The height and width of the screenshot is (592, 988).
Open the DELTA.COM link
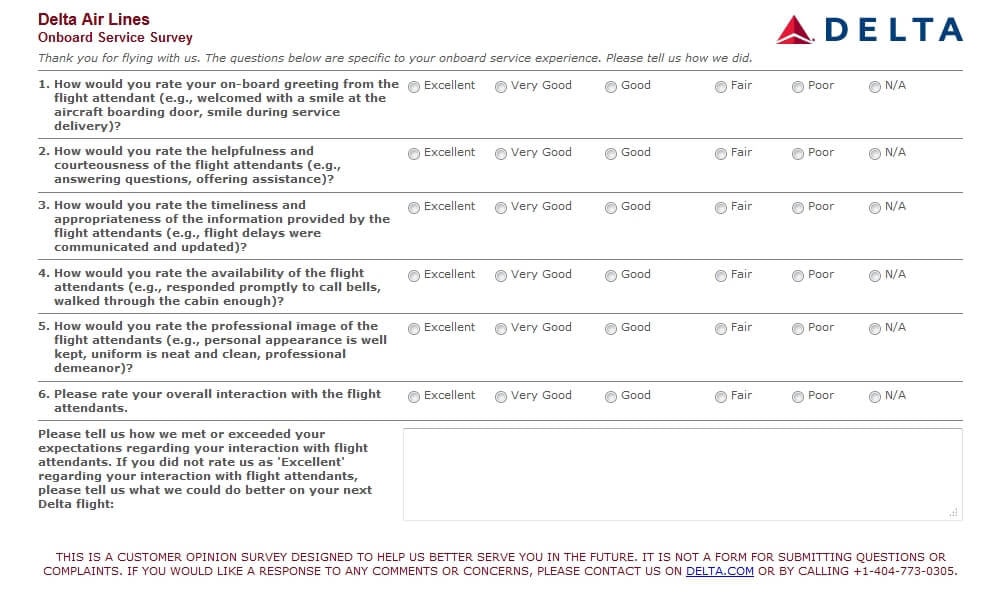pos(720,571)
